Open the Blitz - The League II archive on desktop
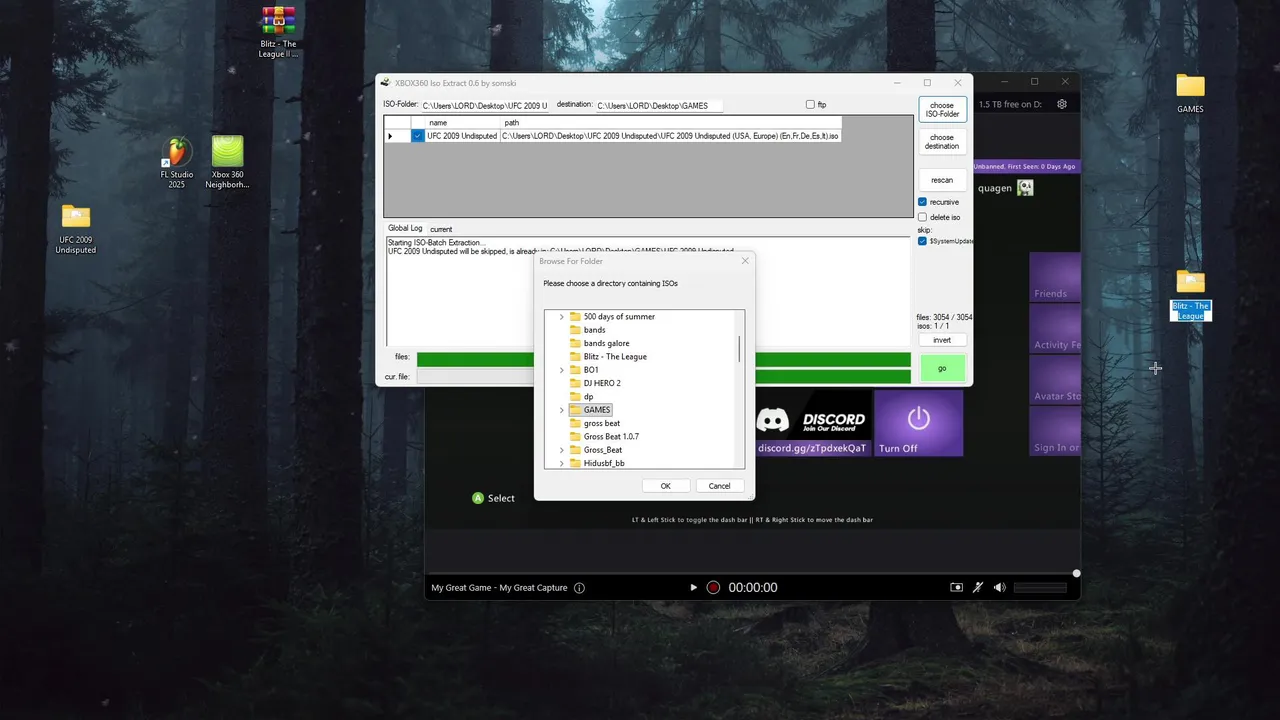Viewport: 1280px width, 720px height. [x=278, y=32]
